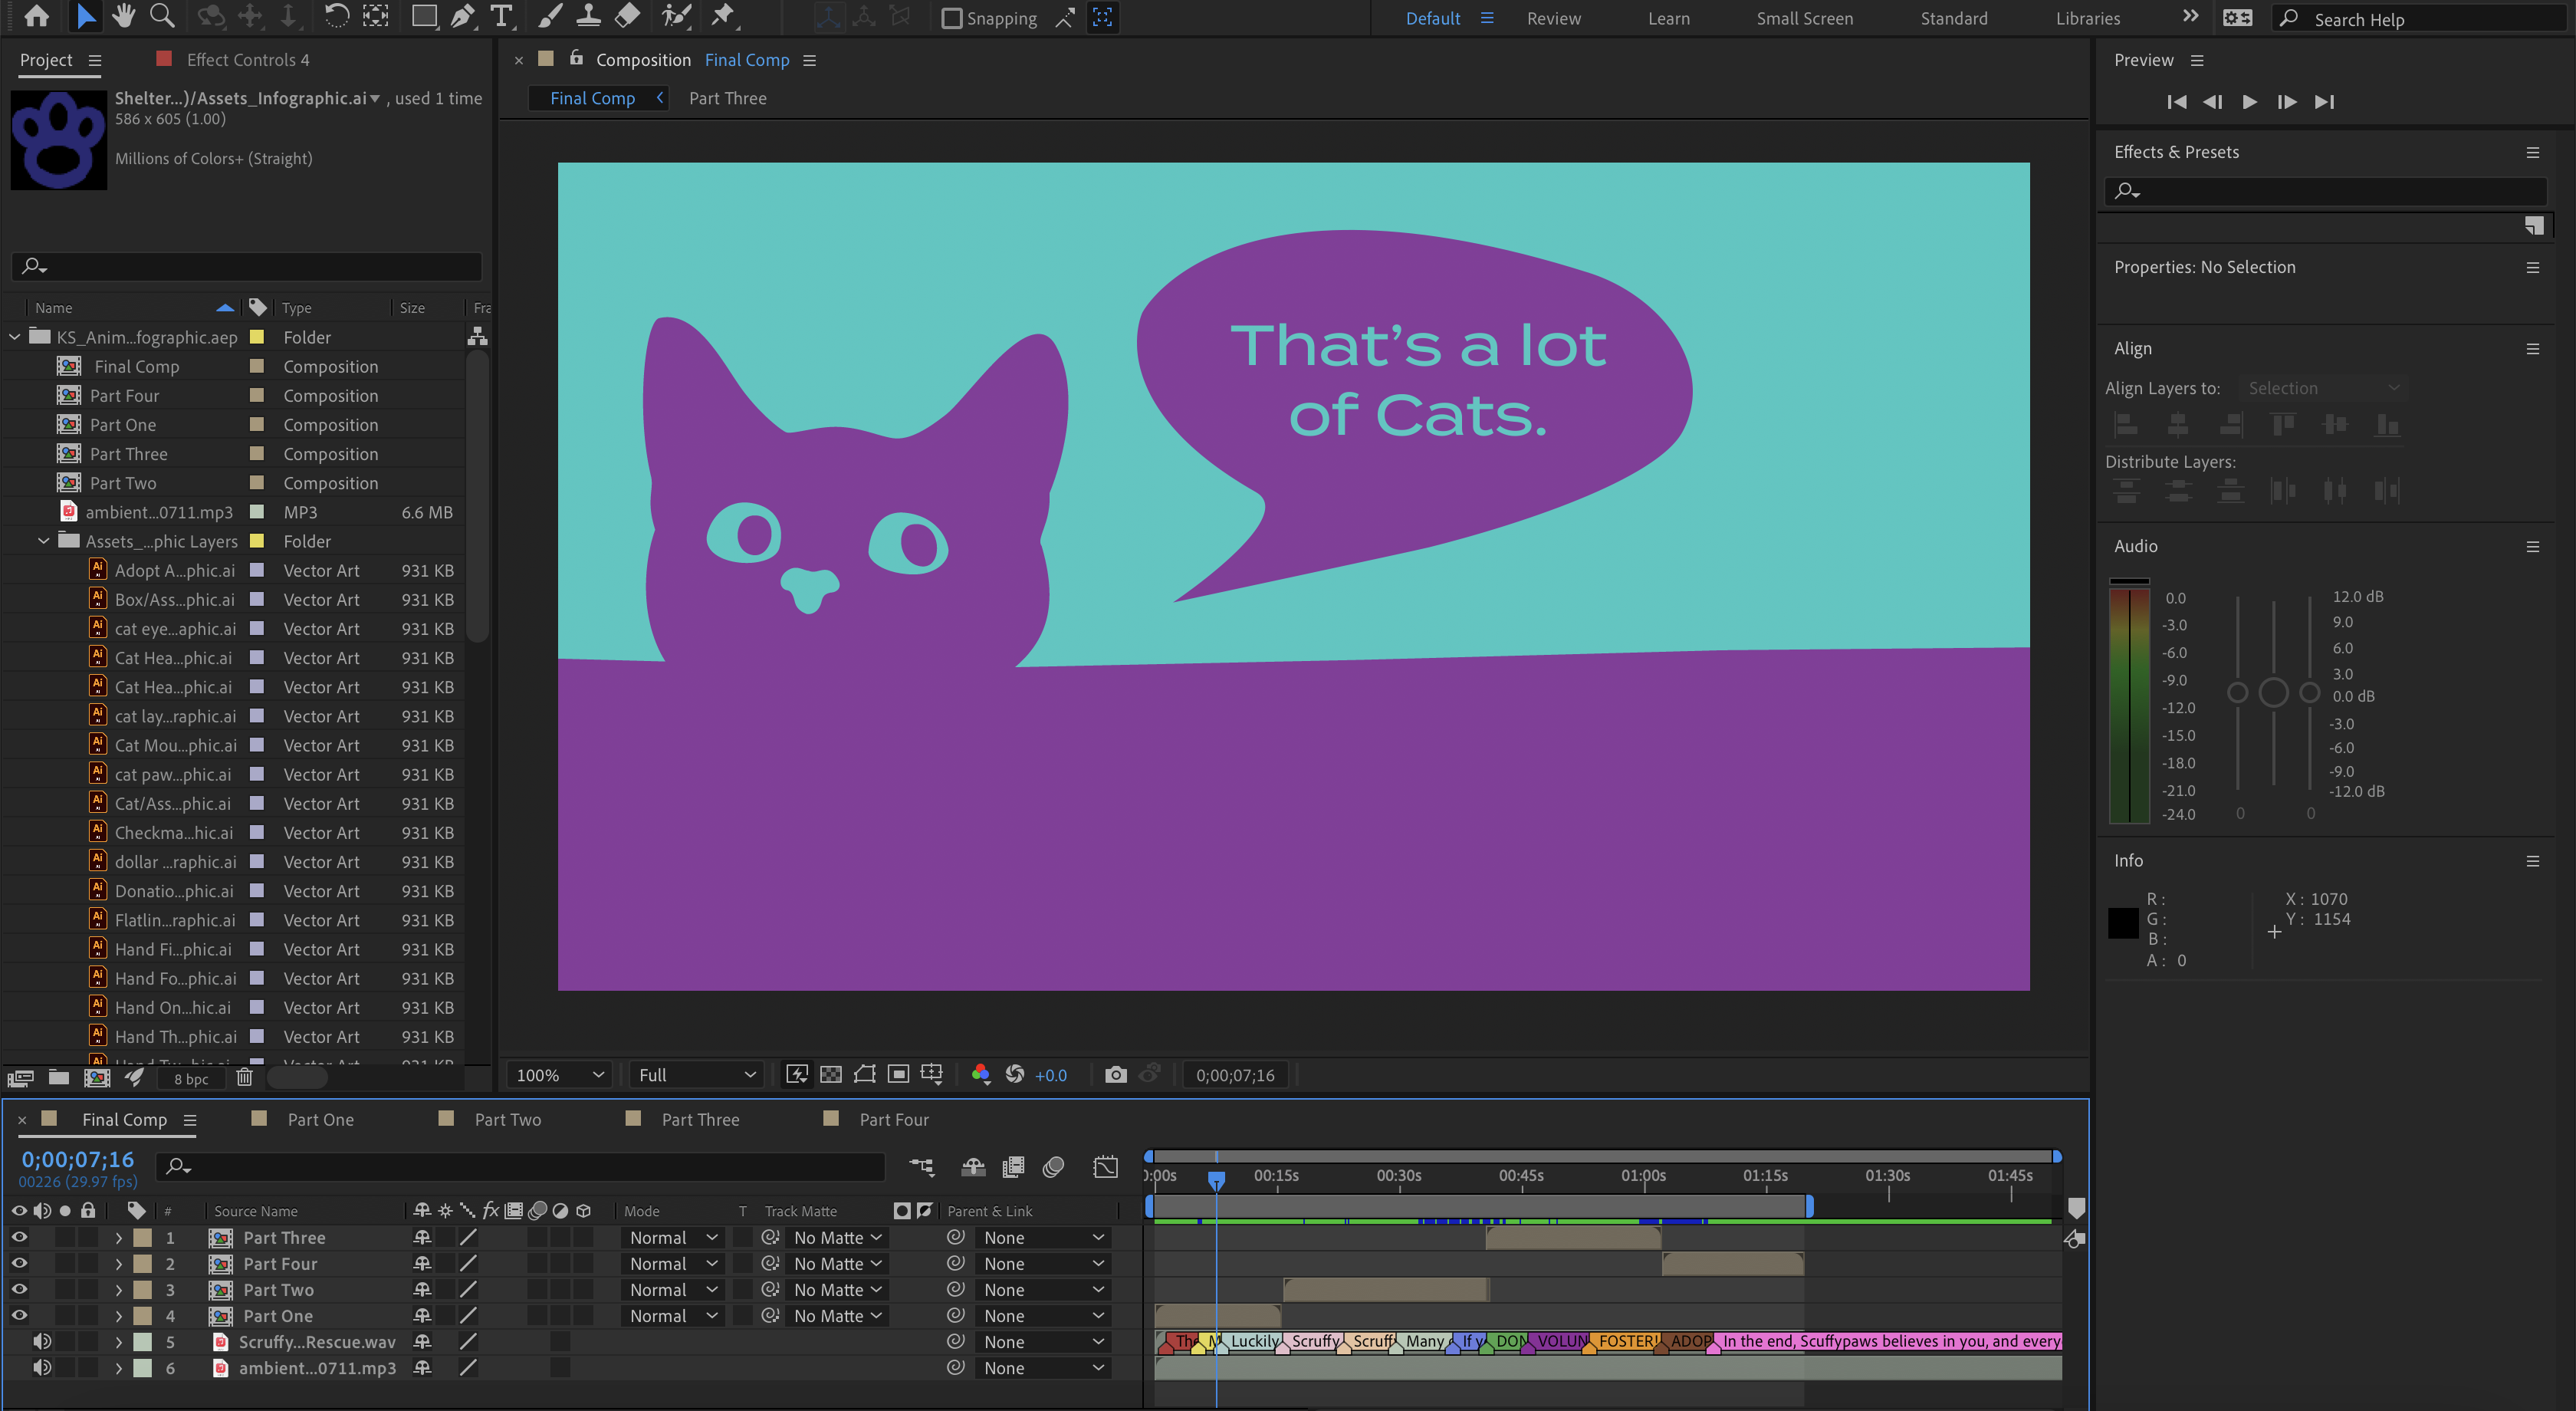This screenshot has width=2576, height=1411.
Task: Select the Pen tool
Action: [462, 16]
